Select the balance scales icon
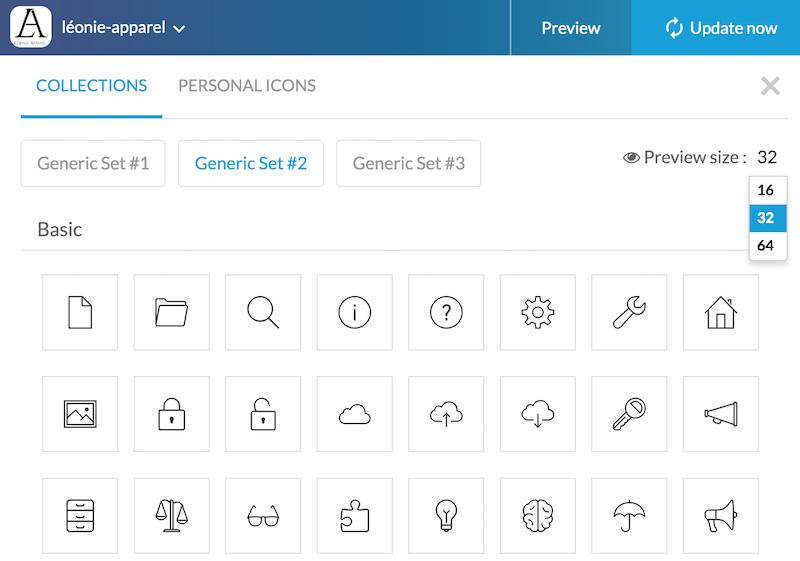This screenshot has height=561, width=800. click(171, 516)
